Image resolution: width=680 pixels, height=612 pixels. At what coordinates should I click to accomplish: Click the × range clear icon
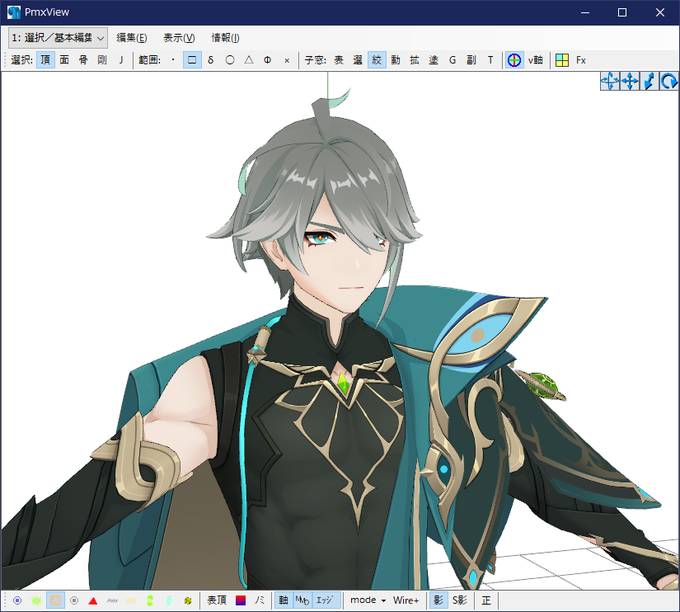coord(287,60)
